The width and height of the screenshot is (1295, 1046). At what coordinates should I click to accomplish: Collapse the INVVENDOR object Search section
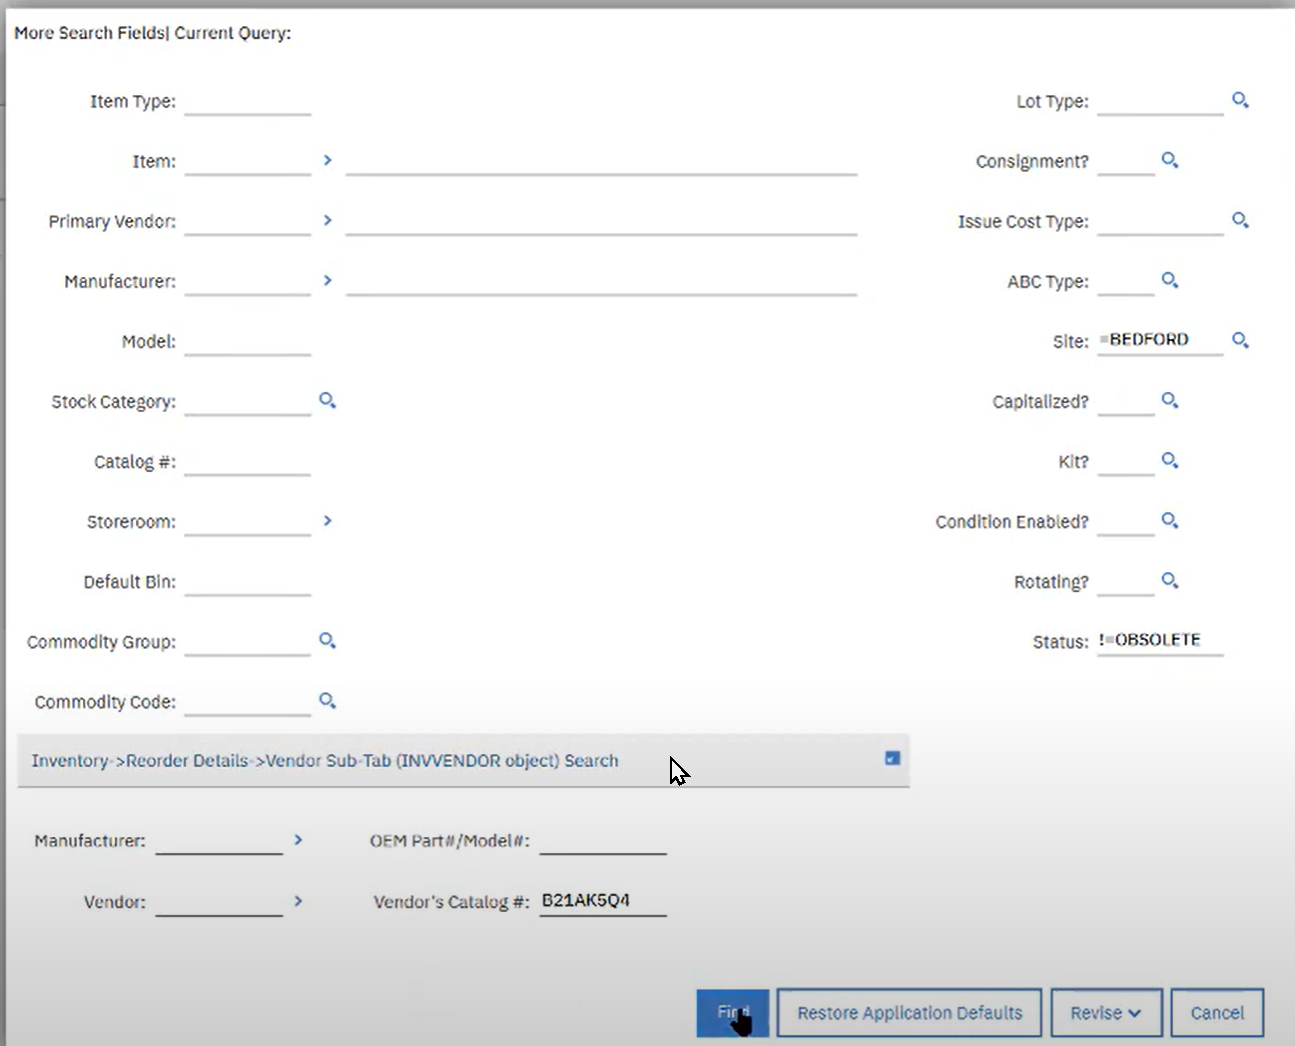[892, 759]
